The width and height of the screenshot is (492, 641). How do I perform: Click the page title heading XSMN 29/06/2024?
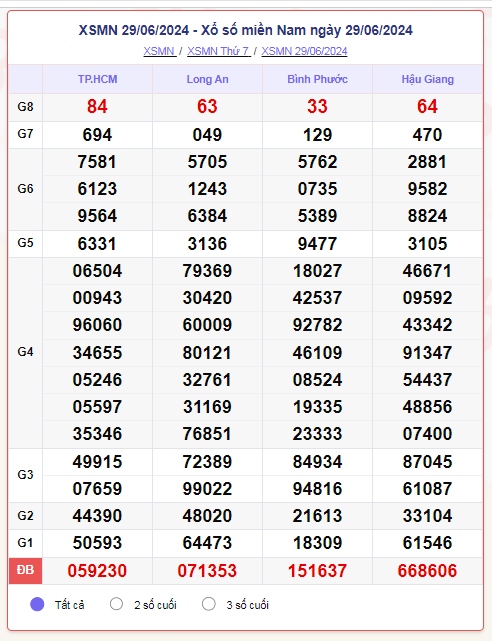coord(246,30)
